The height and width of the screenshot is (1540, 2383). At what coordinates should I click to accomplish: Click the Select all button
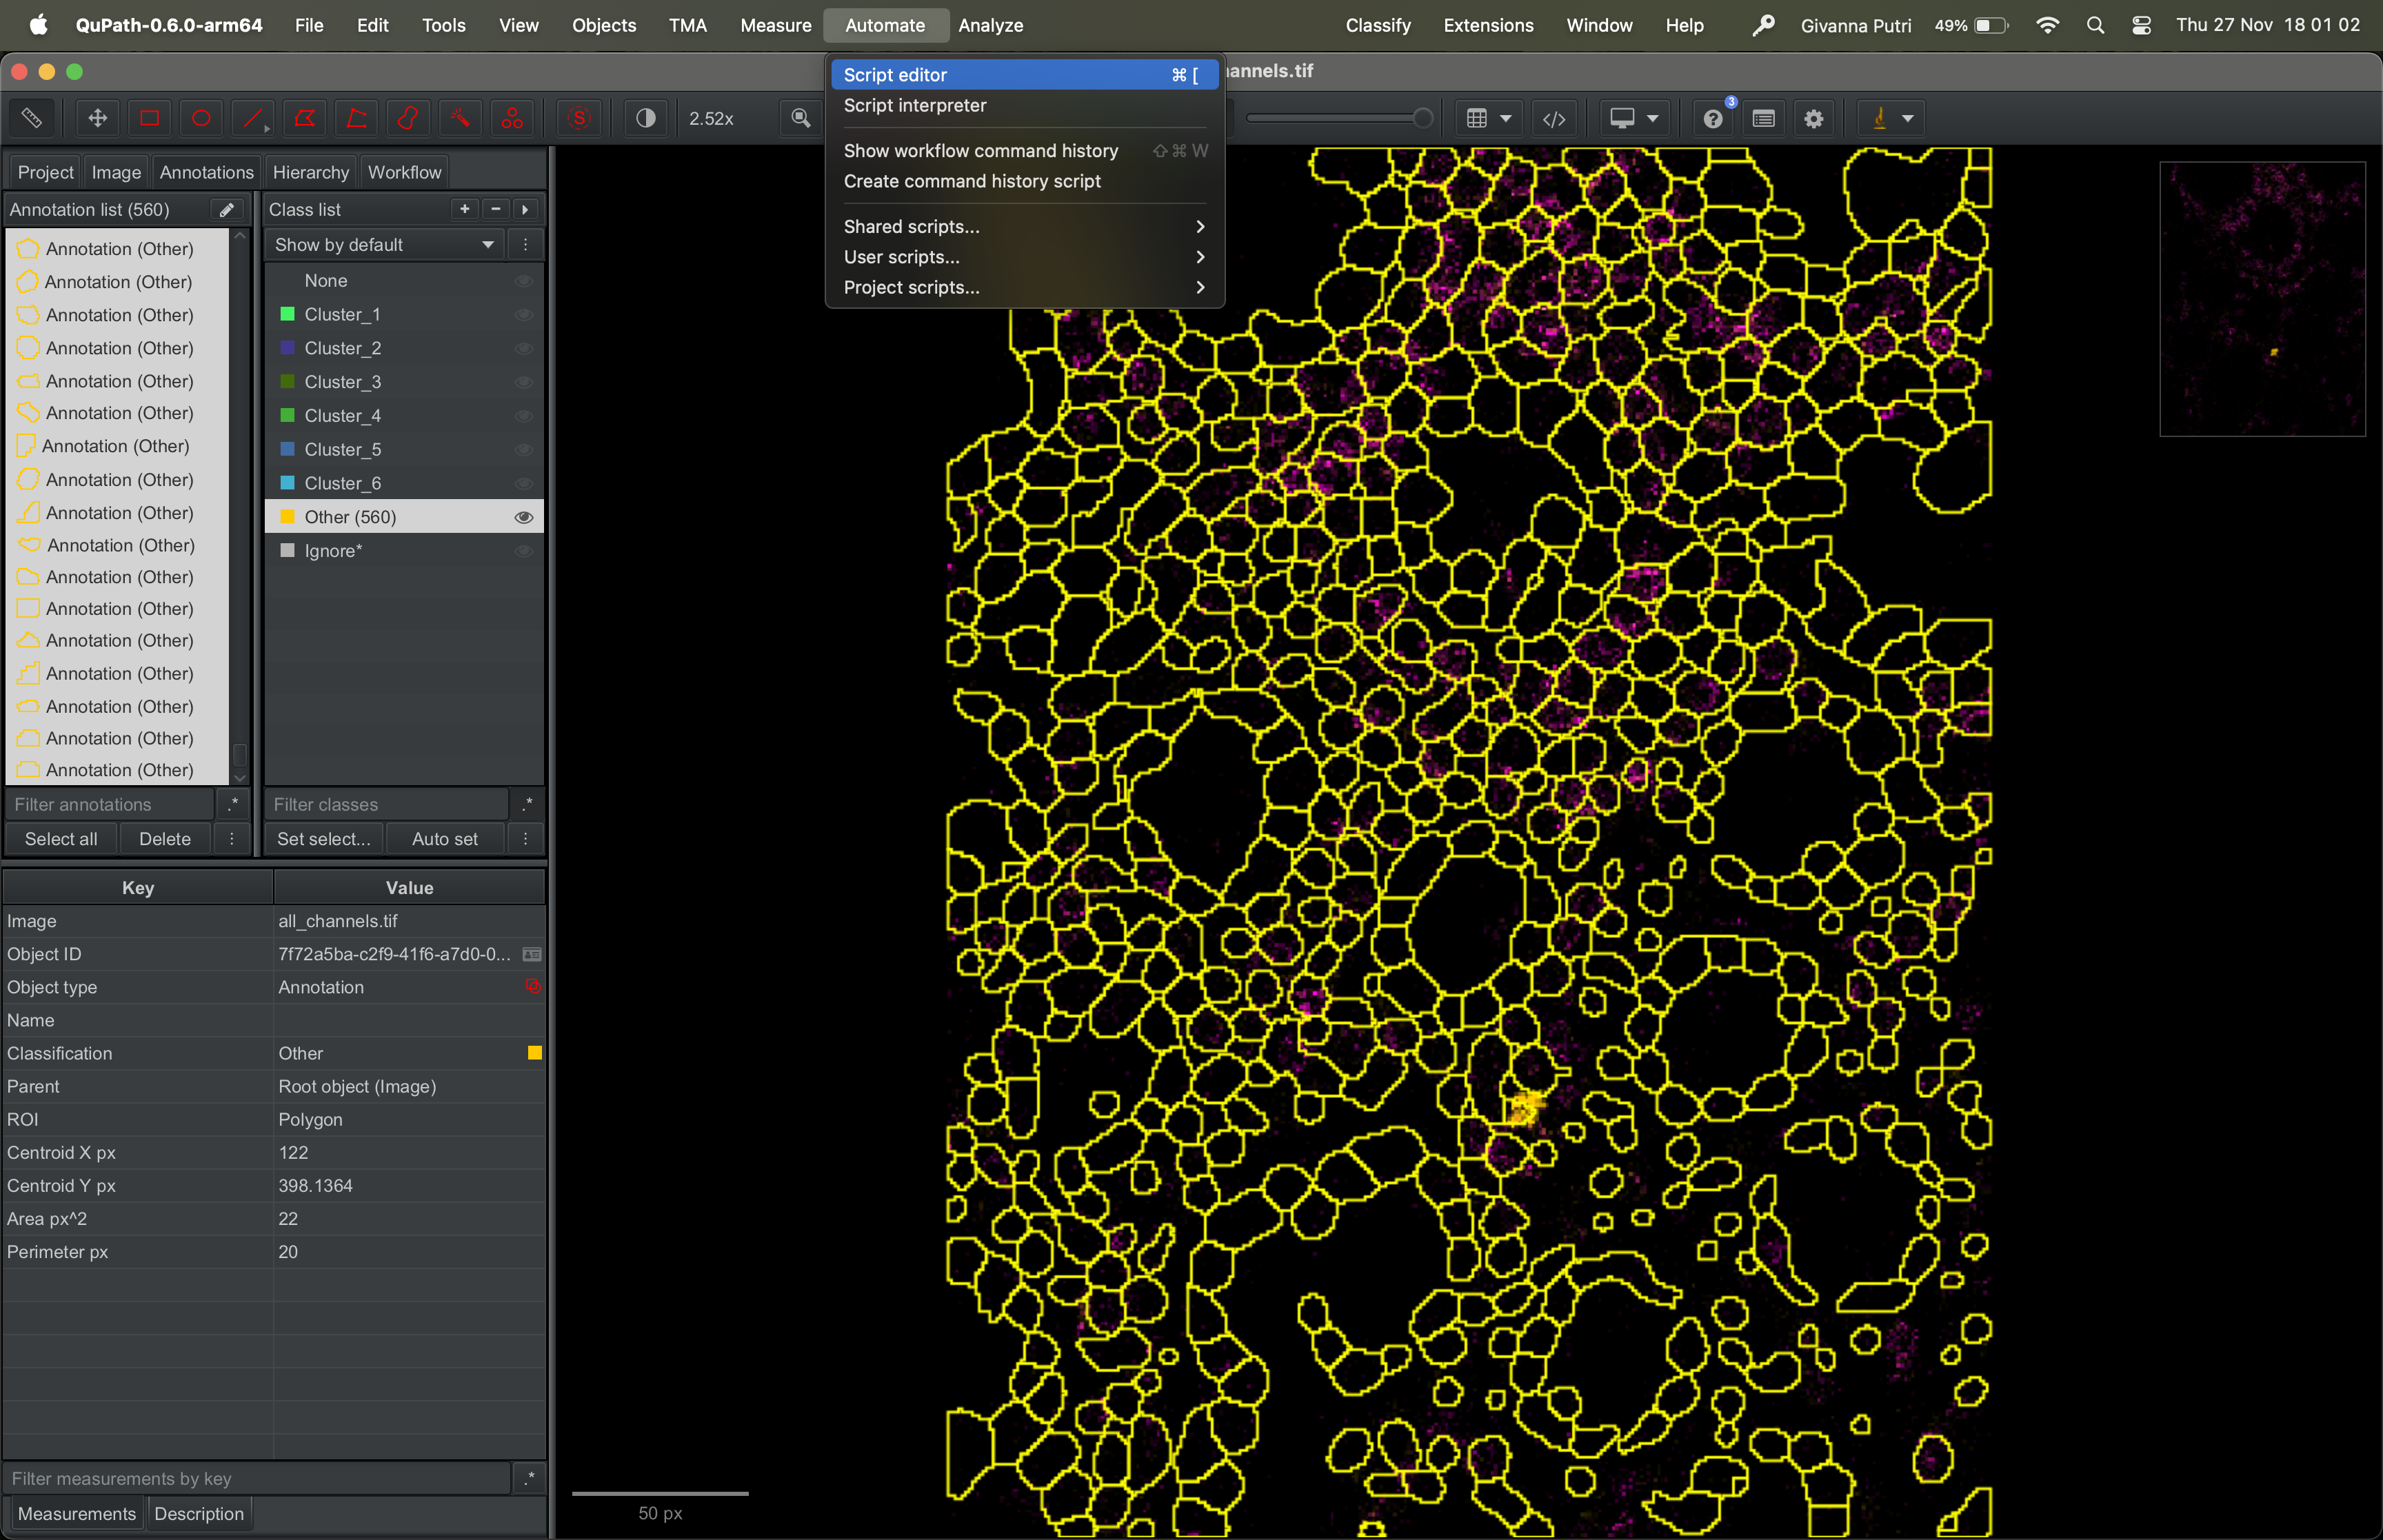[x=61, y=839]
